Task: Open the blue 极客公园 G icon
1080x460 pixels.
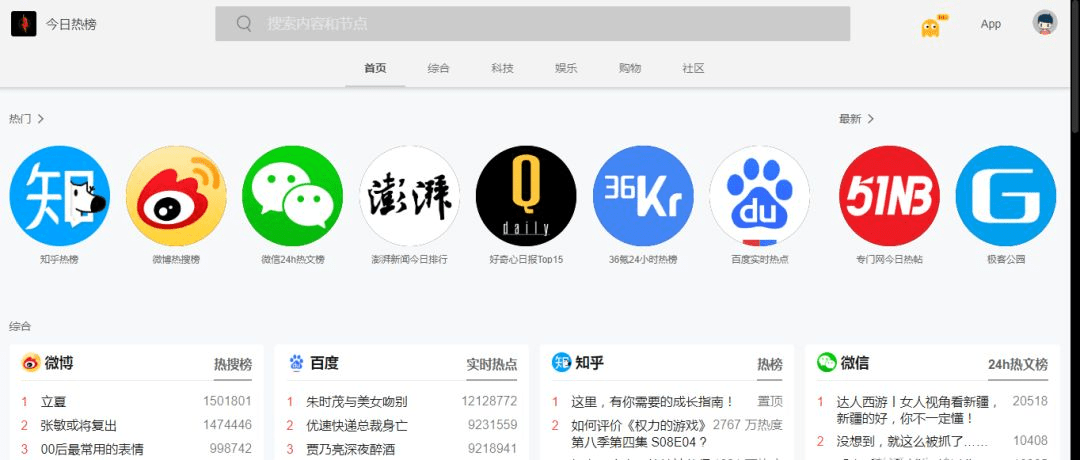Action: tap(1006, 196)
